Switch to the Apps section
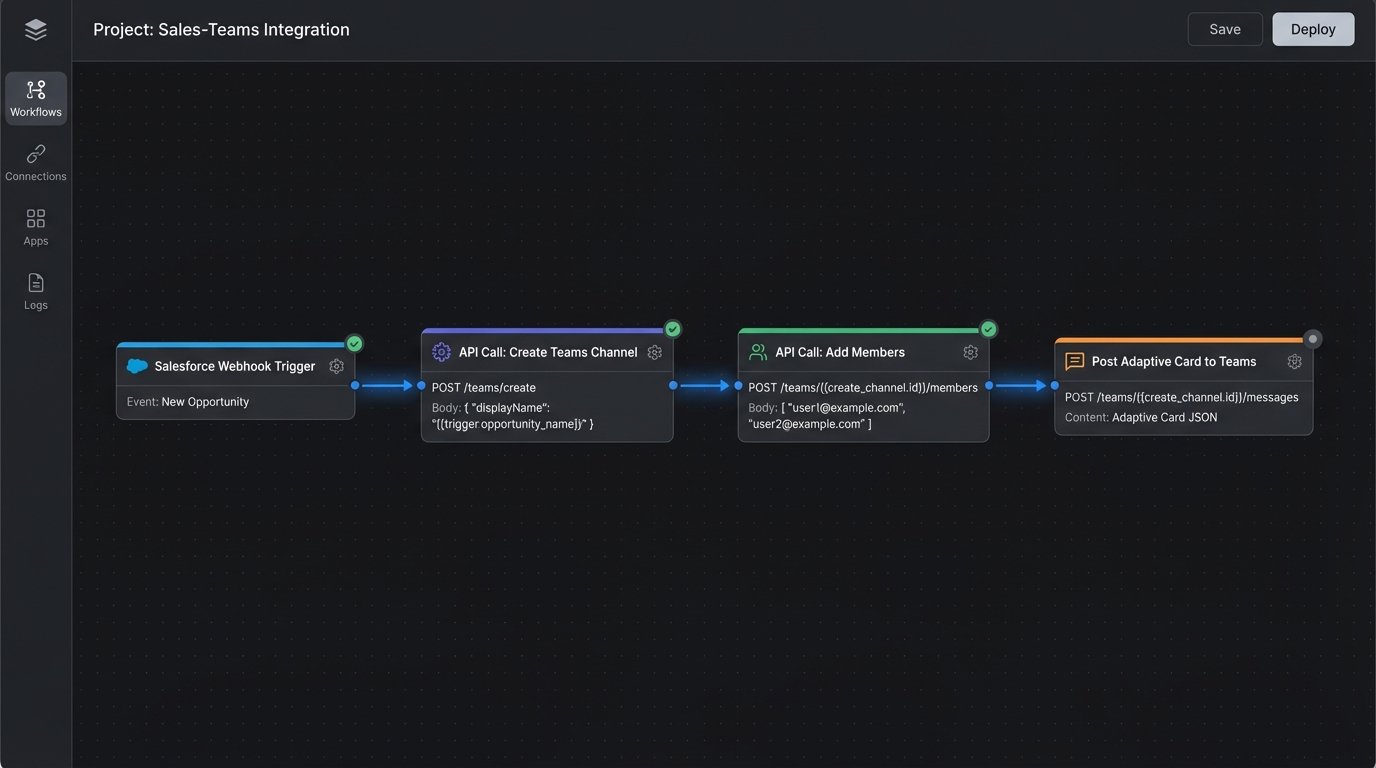 pos(35,225)
